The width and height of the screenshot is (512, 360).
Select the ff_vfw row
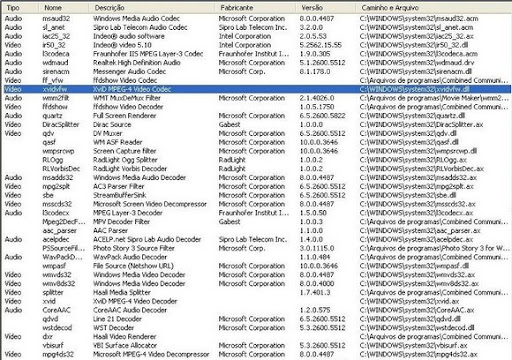[257, 80]
